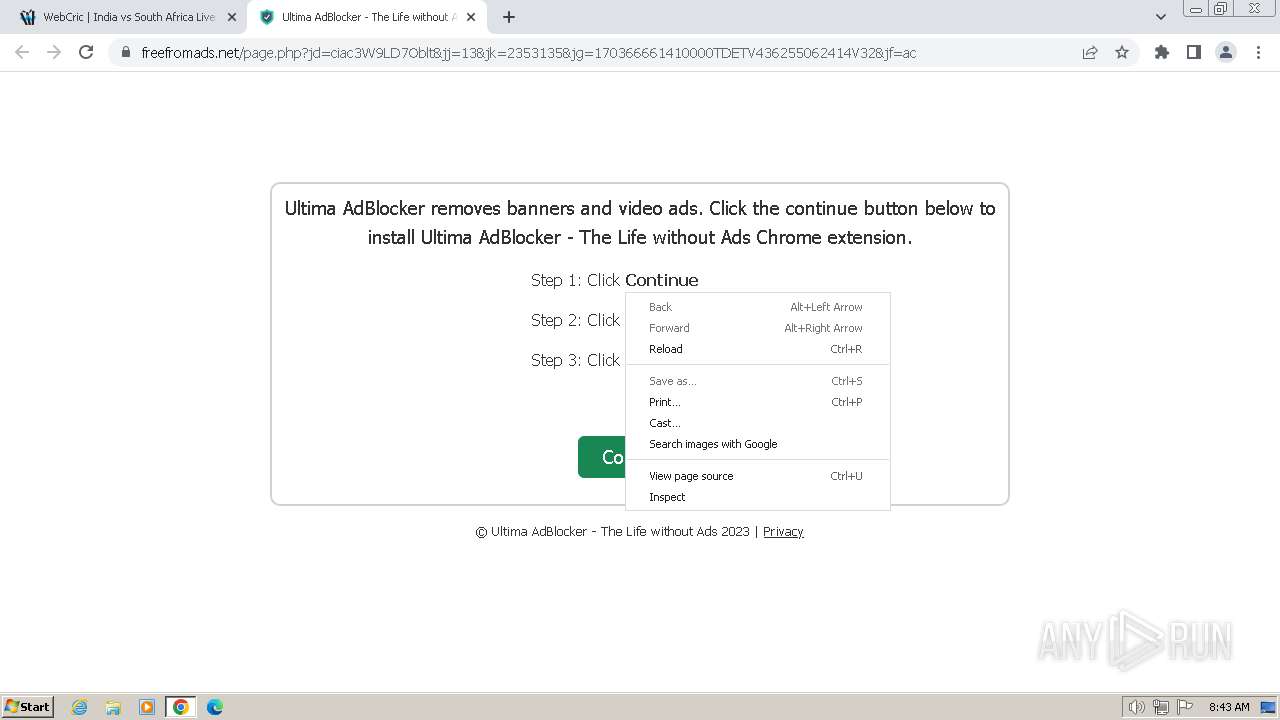Go forward using browser forward arrow
Screen dimensions: 1280x720
pos(54,52)
